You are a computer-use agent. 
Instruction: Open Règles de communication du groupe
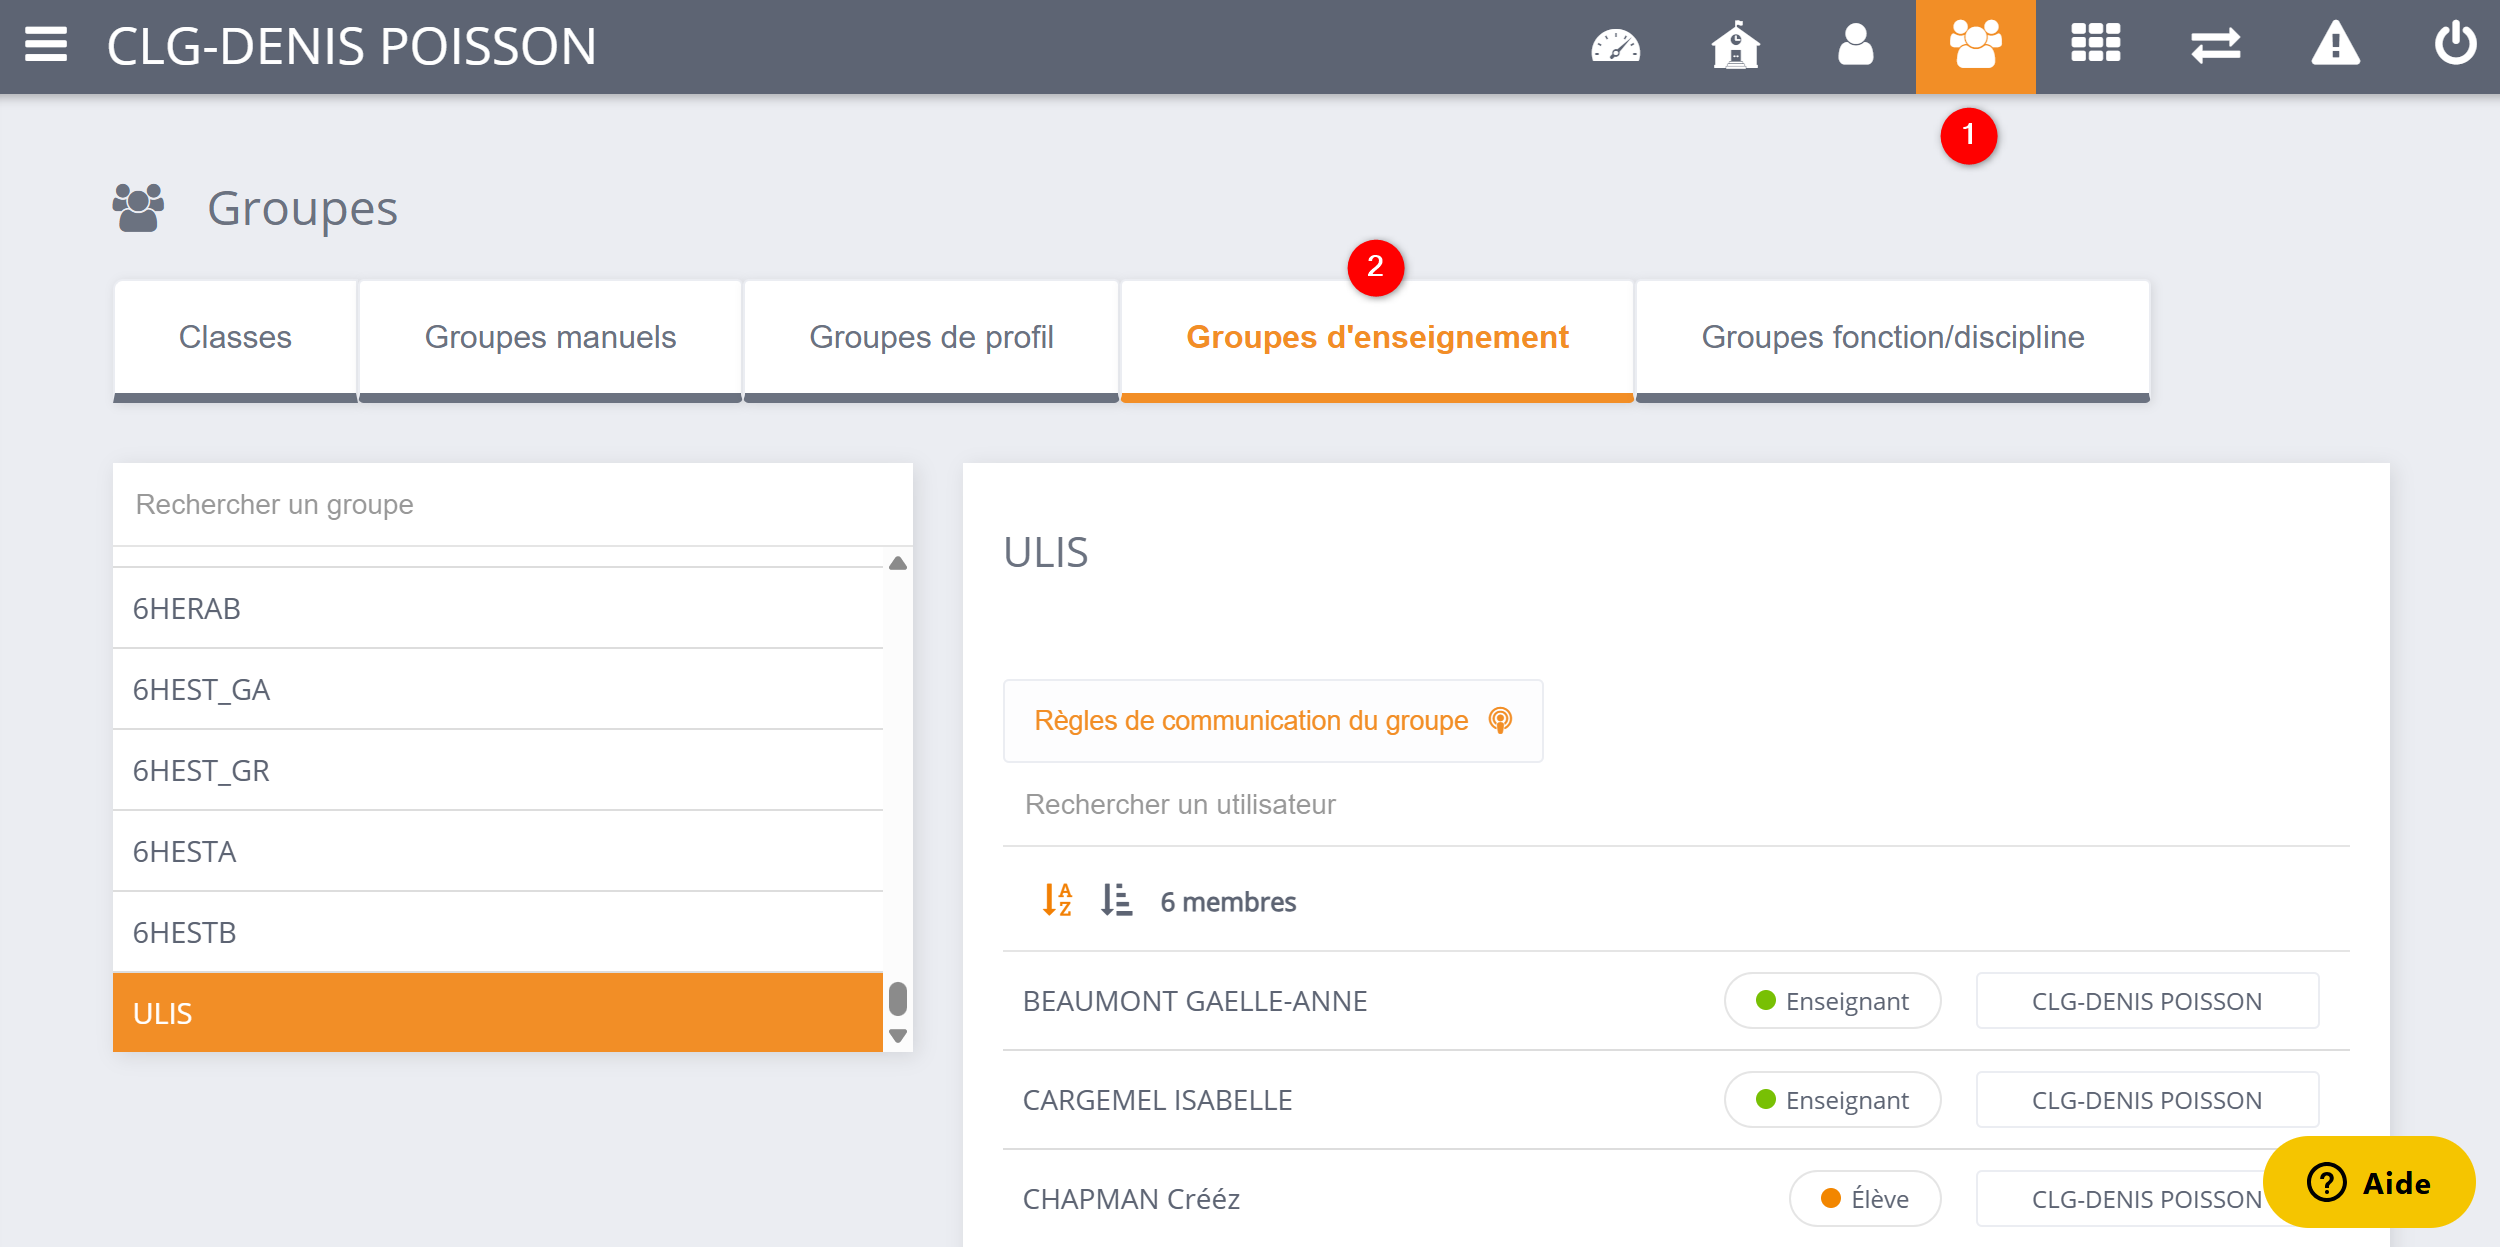(x=1272, y=721)
